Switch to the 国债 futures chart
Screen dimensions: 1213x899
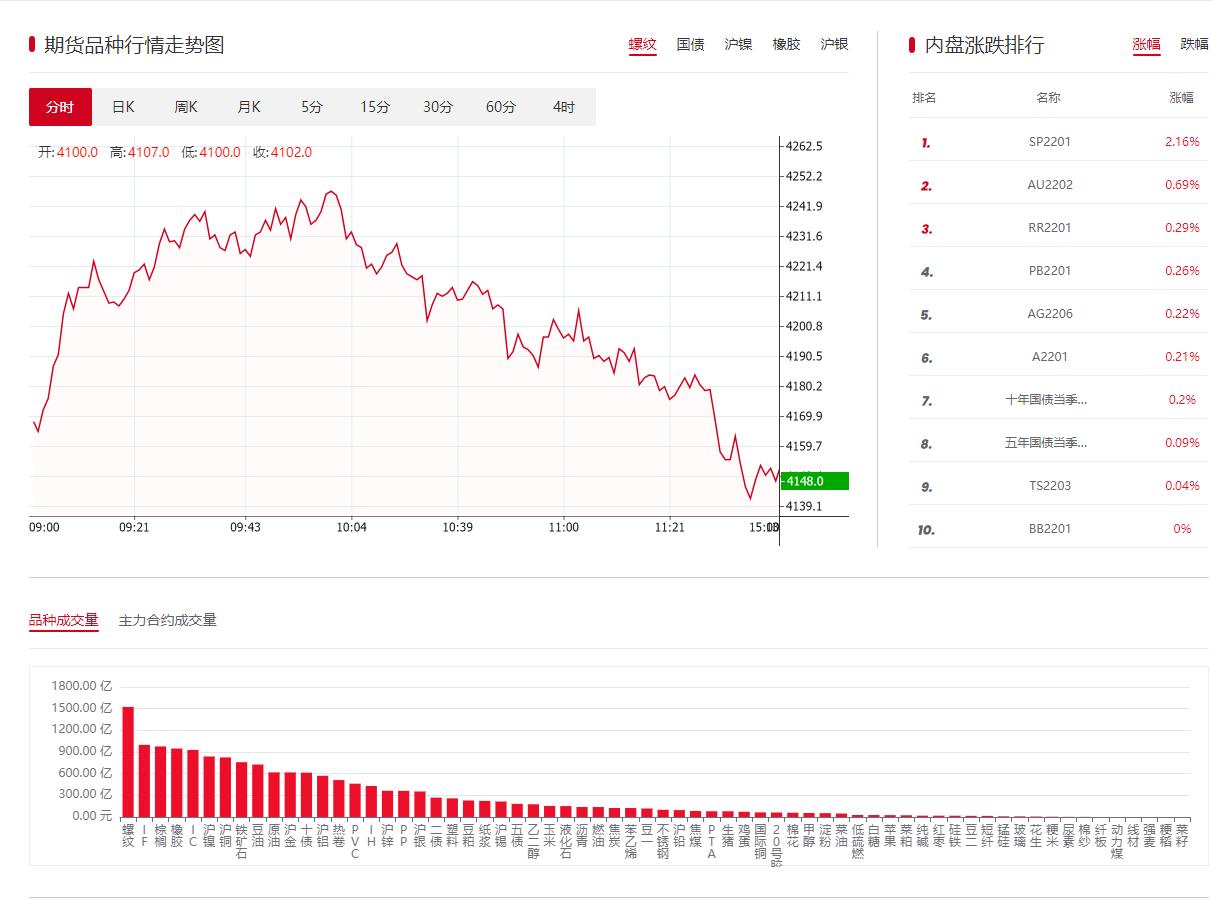(x=690, y=44)
